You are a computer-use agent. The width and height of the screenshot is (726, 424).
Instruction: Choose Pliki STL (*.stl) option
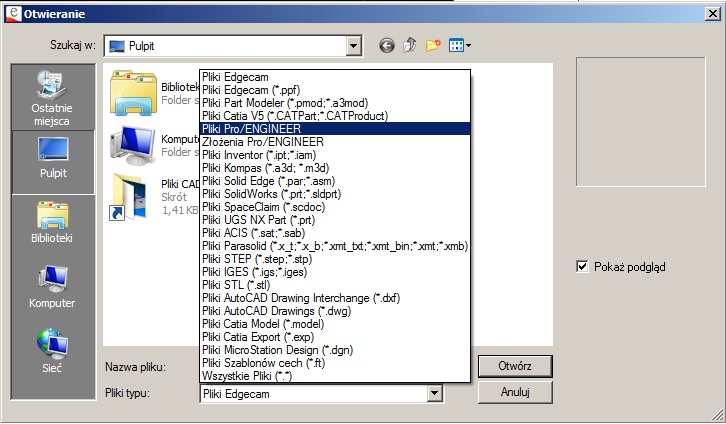(x=335, y=285)
